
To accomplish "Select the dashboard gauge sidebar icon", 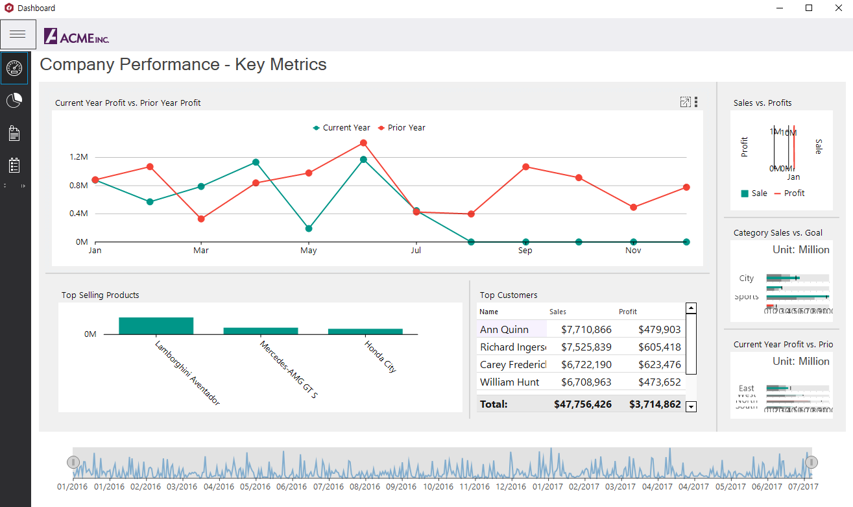I will tap(14, 69).
